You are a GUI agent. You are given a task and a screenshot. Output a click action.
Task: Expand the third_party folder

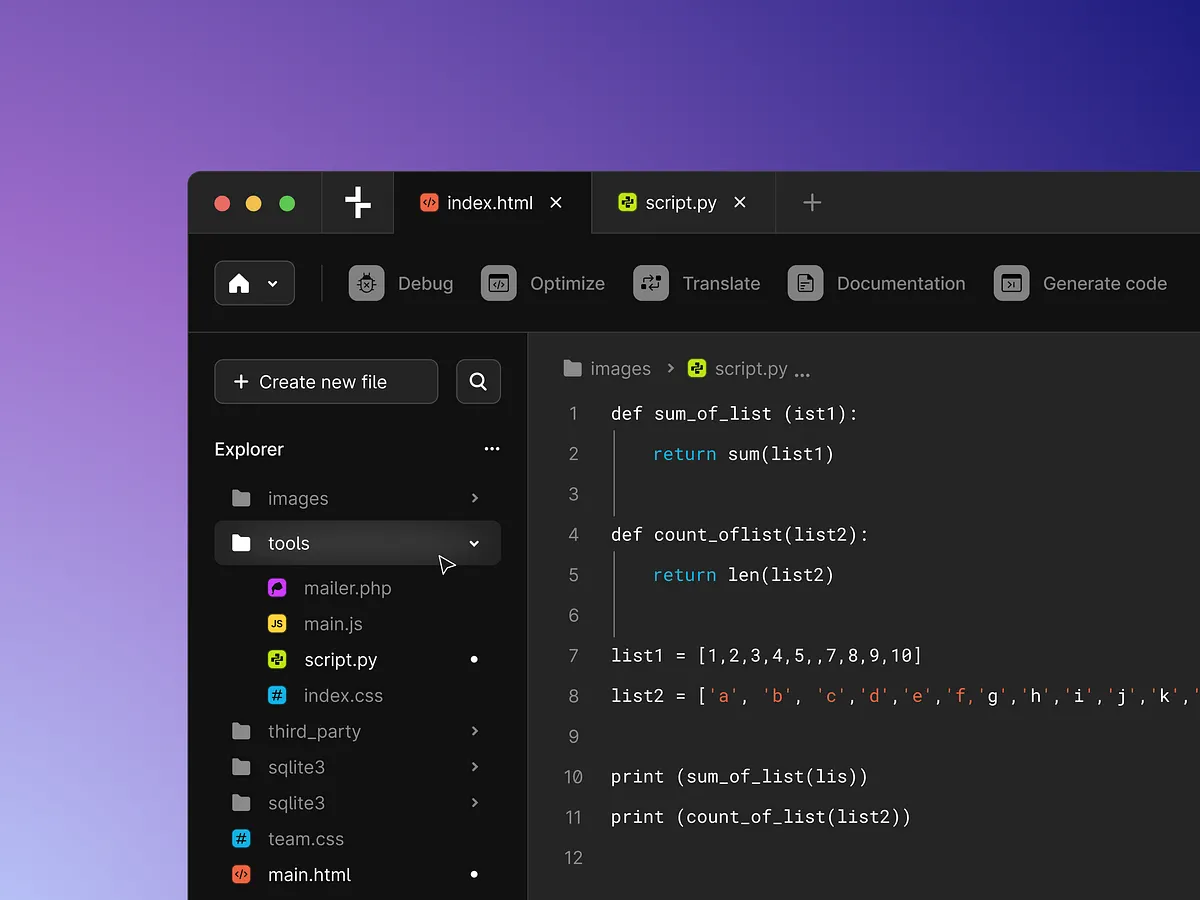(474, 731)
